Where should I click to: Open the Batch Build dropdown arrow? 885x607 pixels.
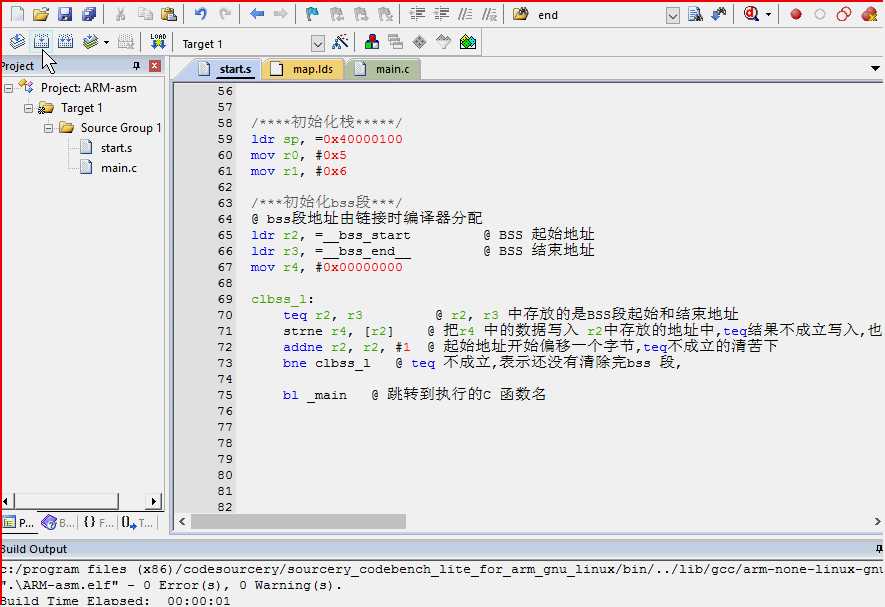[x=106, y=42]
